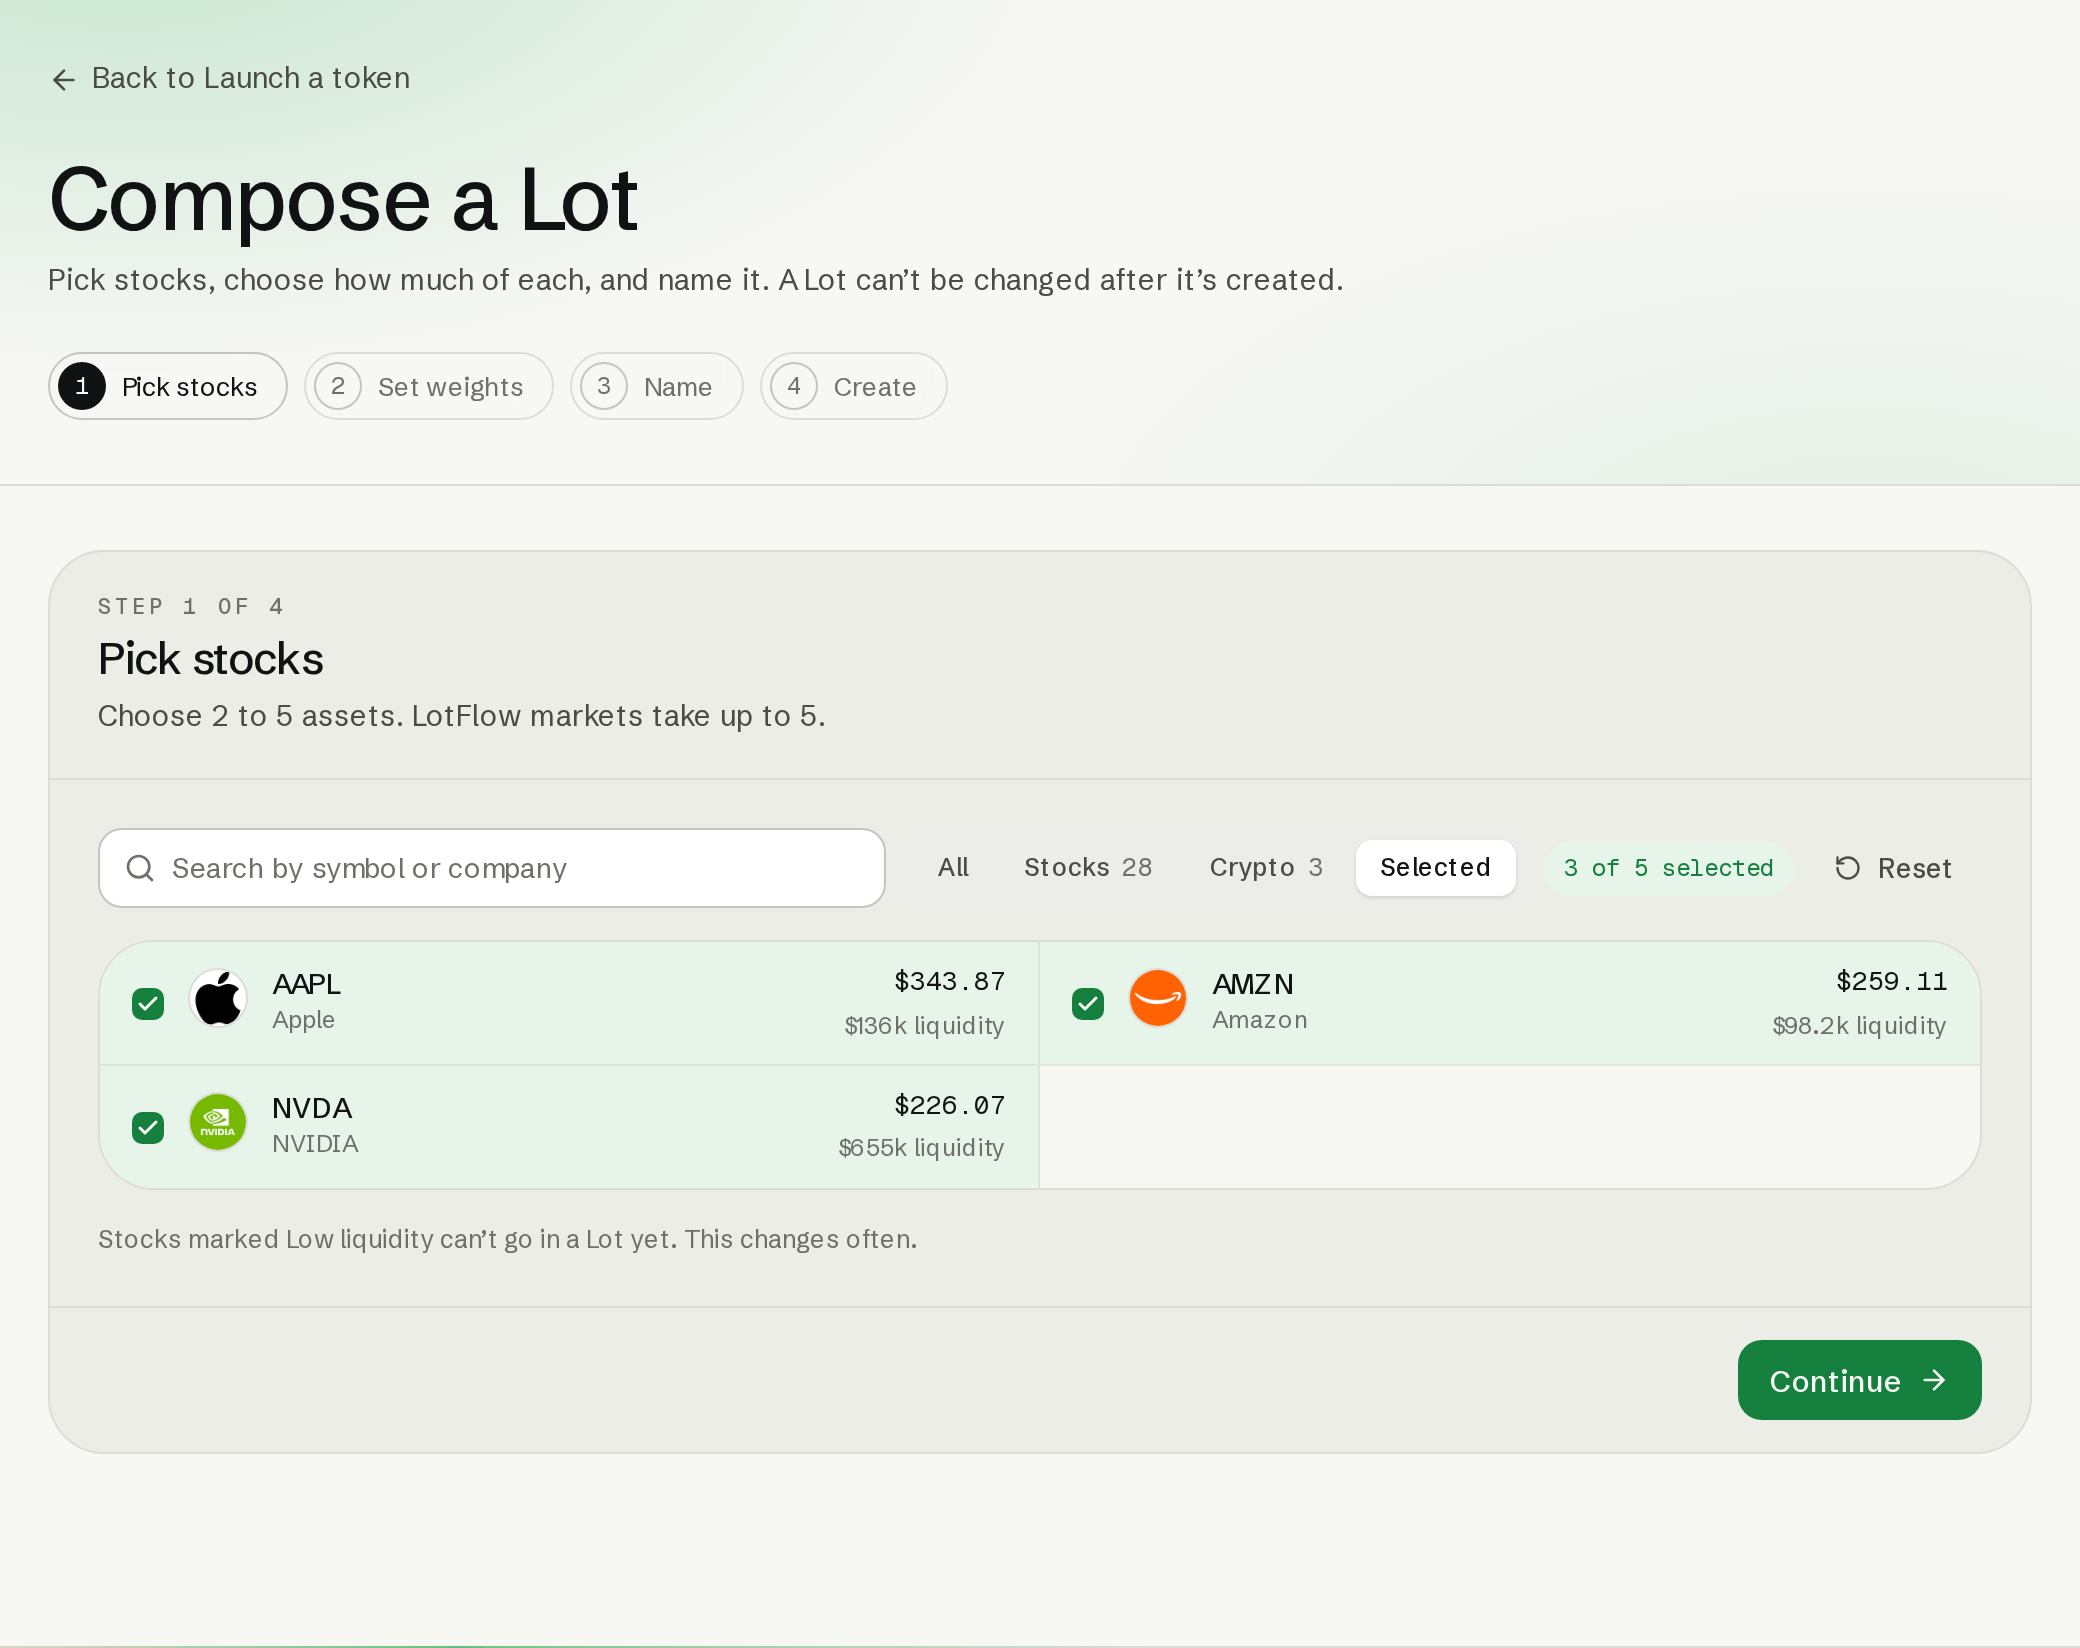Viewport: 2080px width, 1648px height.
Task: Click the $136k liquidity text
Action: [x=924, y=1026]
